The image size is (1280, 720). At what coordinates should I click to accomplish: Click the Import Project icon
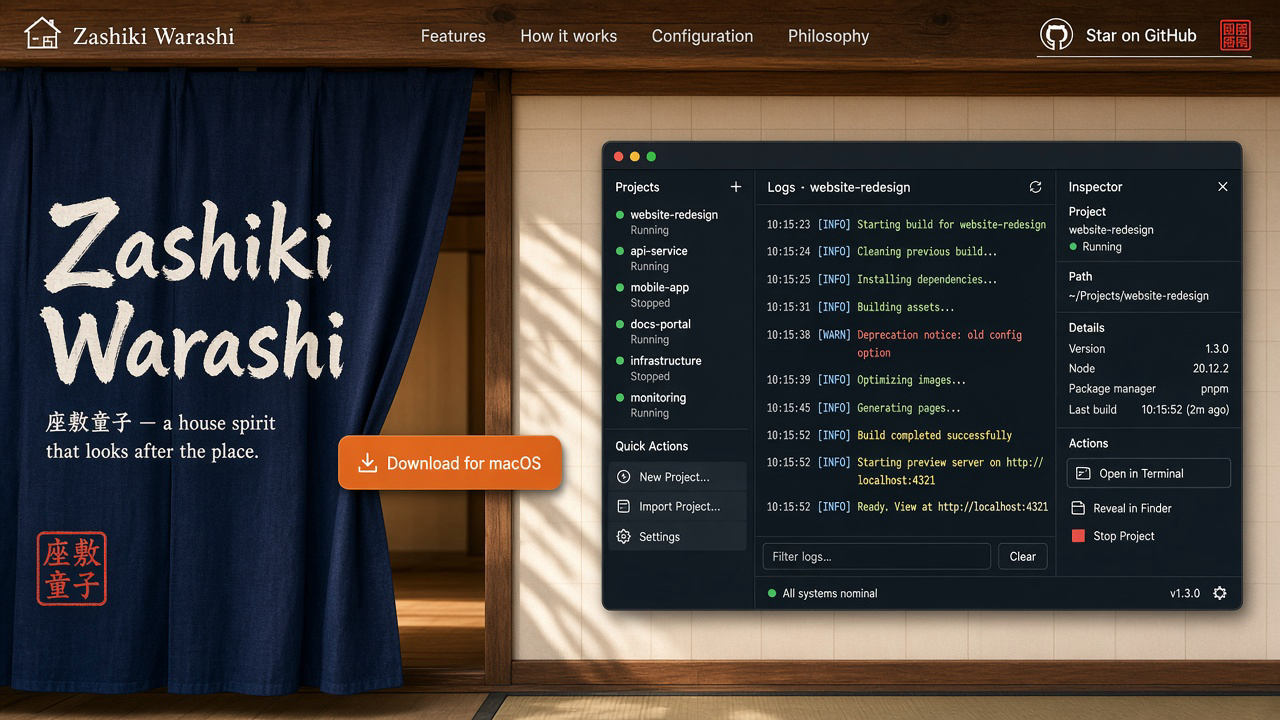pos(624,507)
